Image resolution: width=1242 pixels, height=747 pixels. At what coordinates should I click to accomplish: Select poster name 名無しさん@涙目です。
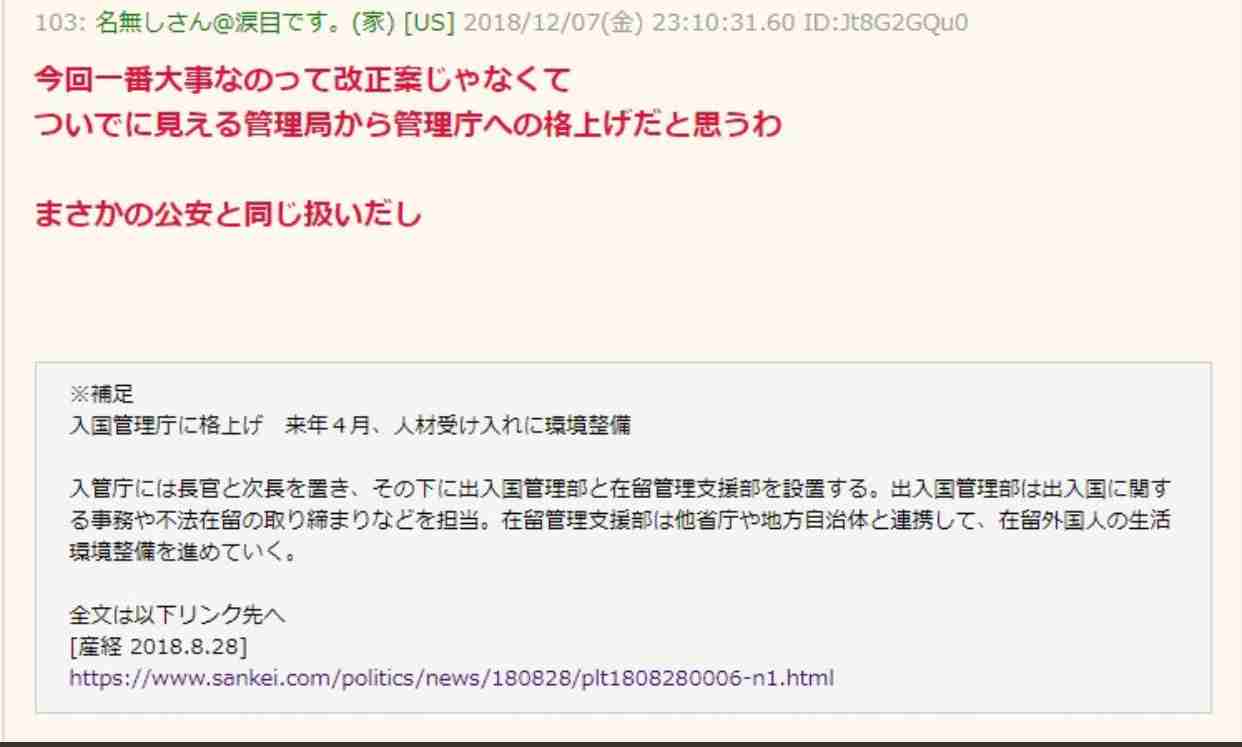point(182,24)
